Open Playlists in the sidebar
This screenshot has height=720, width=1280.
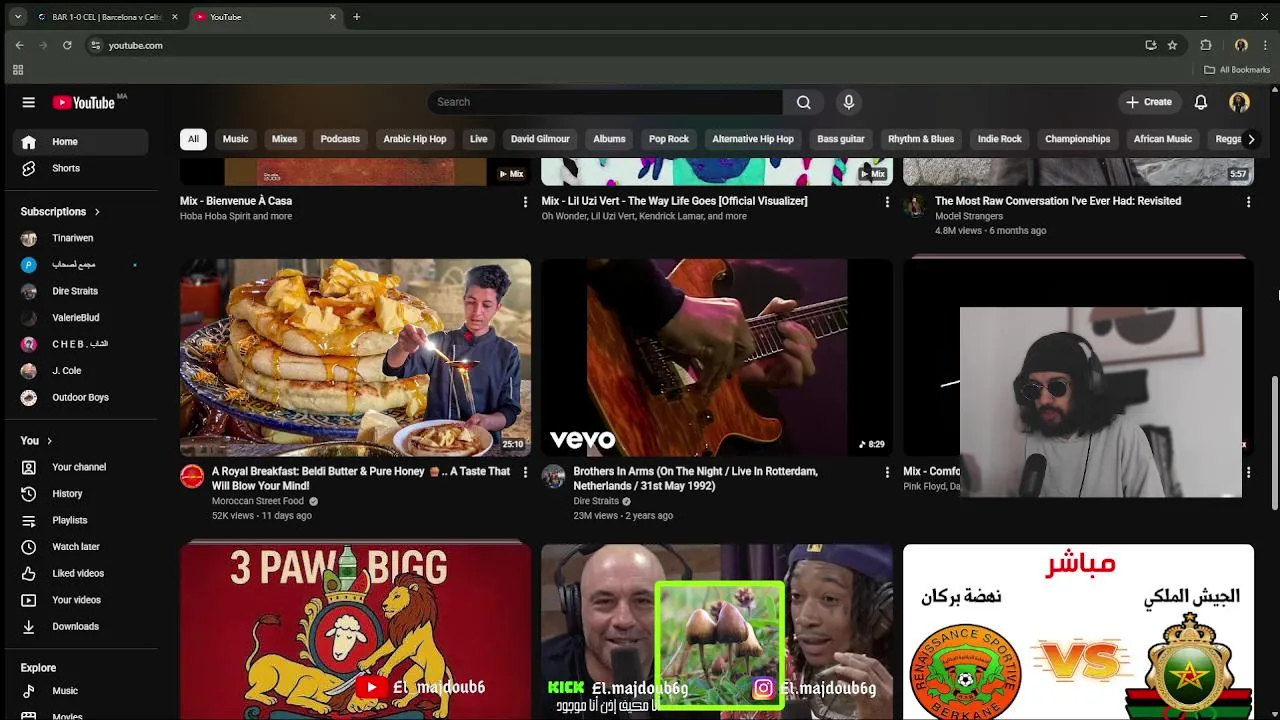[x=80, y=520]
